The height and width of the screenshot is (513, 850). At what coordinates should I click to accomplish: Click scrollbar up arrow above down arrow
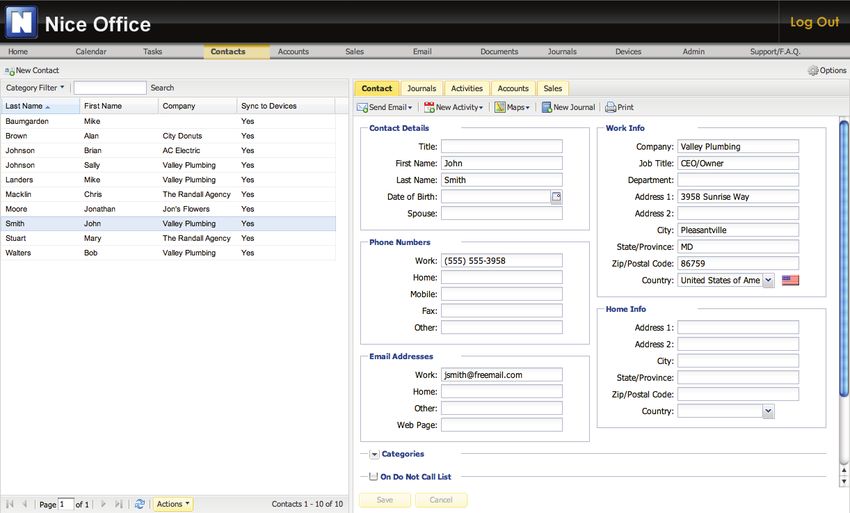click(x=843, y=471)
